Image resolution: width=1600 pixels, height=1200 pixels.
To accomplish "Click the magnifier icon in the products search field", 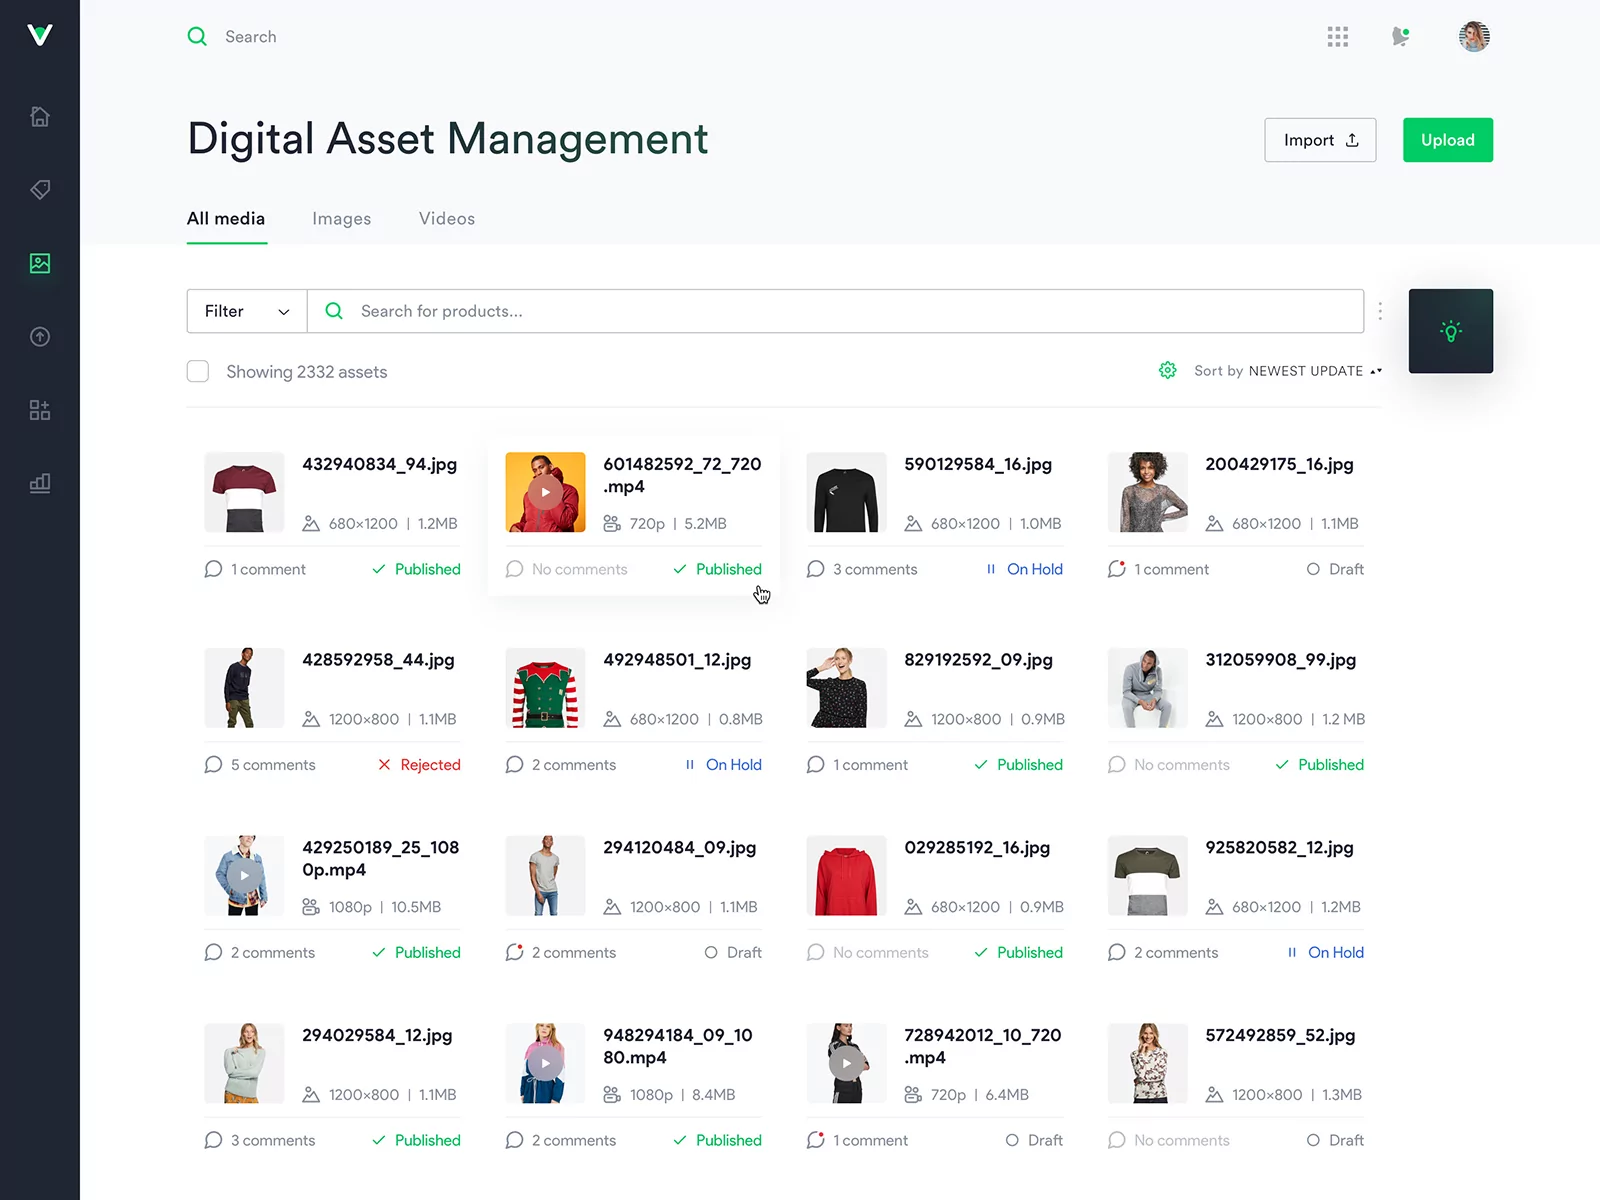I will click(334, 311).
